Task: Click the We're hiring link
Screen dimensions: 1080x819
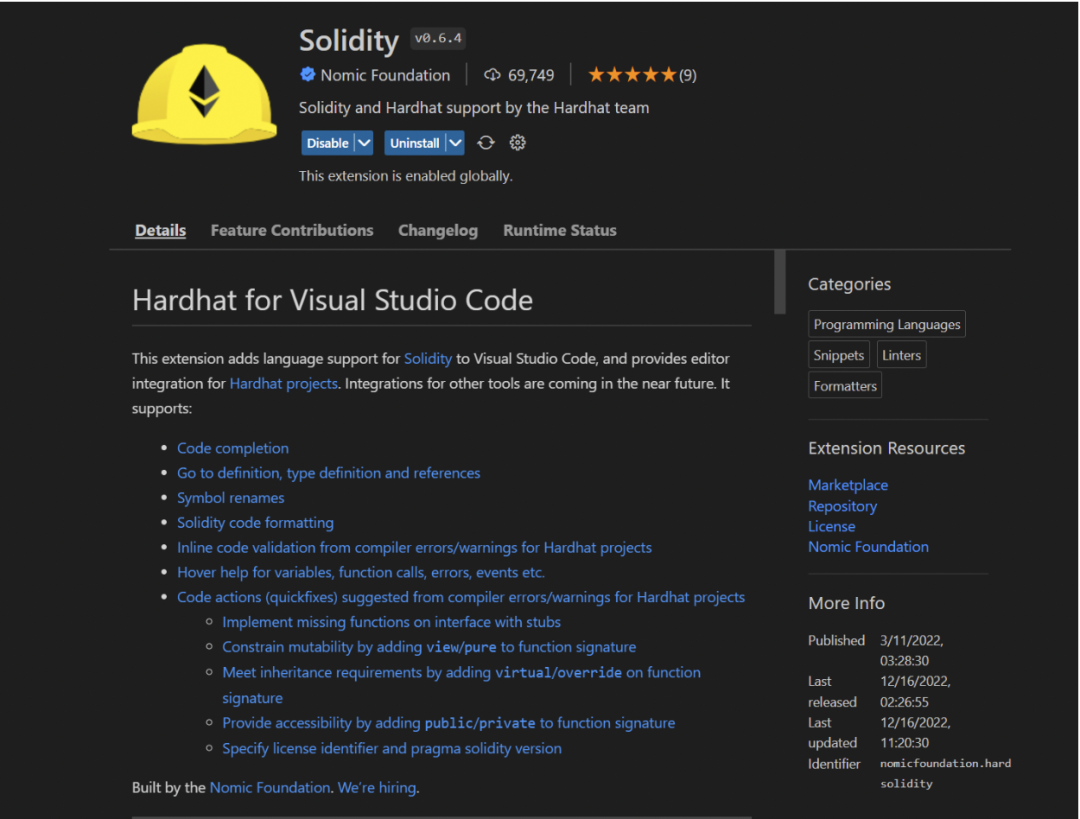Action: [x=377, y=787]
